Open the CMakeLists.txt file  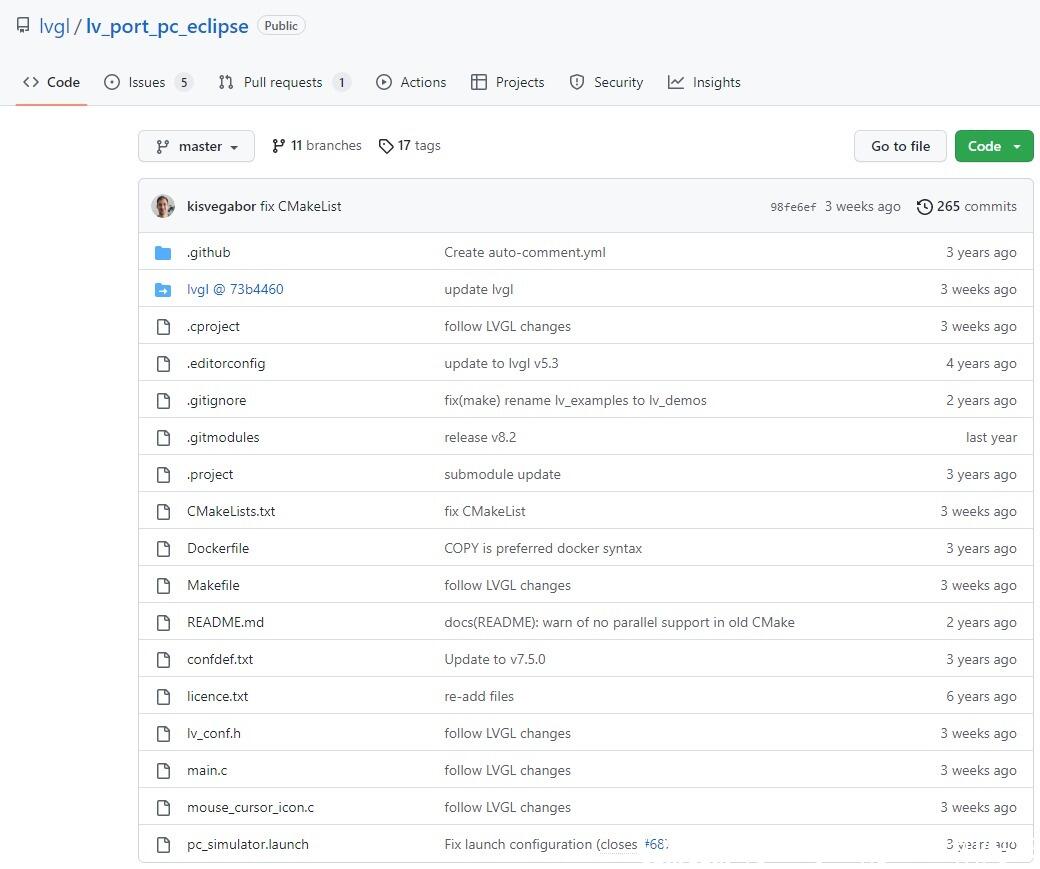(x=231, y=512)
